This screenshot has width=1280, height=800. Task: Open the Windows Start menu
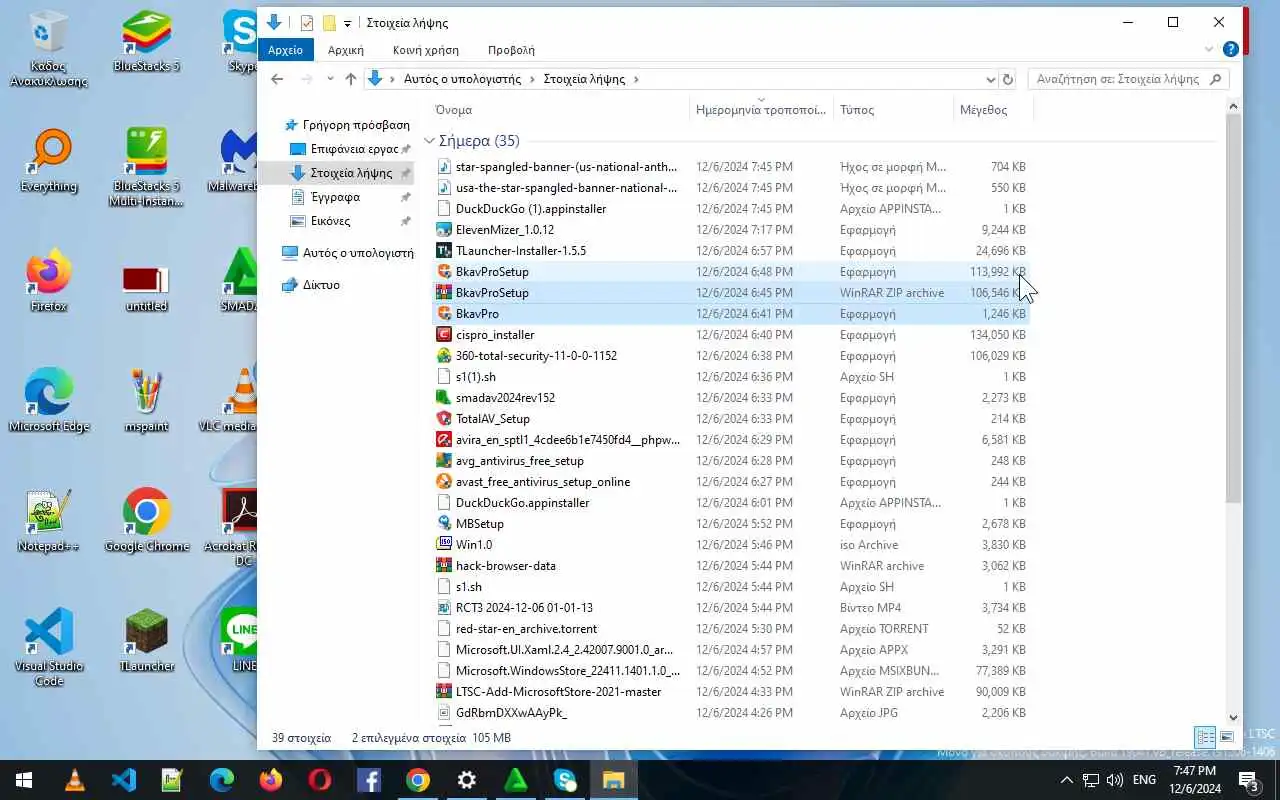point(24,780)
